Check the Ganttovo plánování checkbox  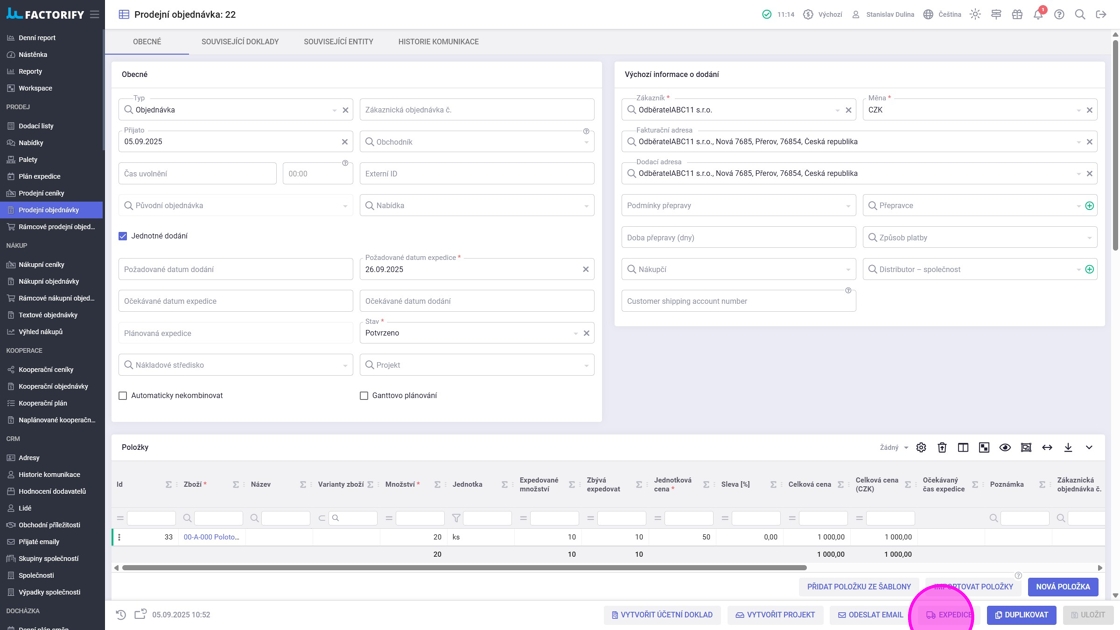364,396
